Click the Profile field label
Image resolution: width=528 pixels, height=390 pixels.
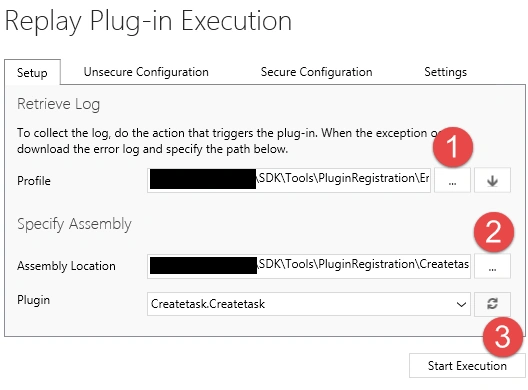(x=34, y=181)
